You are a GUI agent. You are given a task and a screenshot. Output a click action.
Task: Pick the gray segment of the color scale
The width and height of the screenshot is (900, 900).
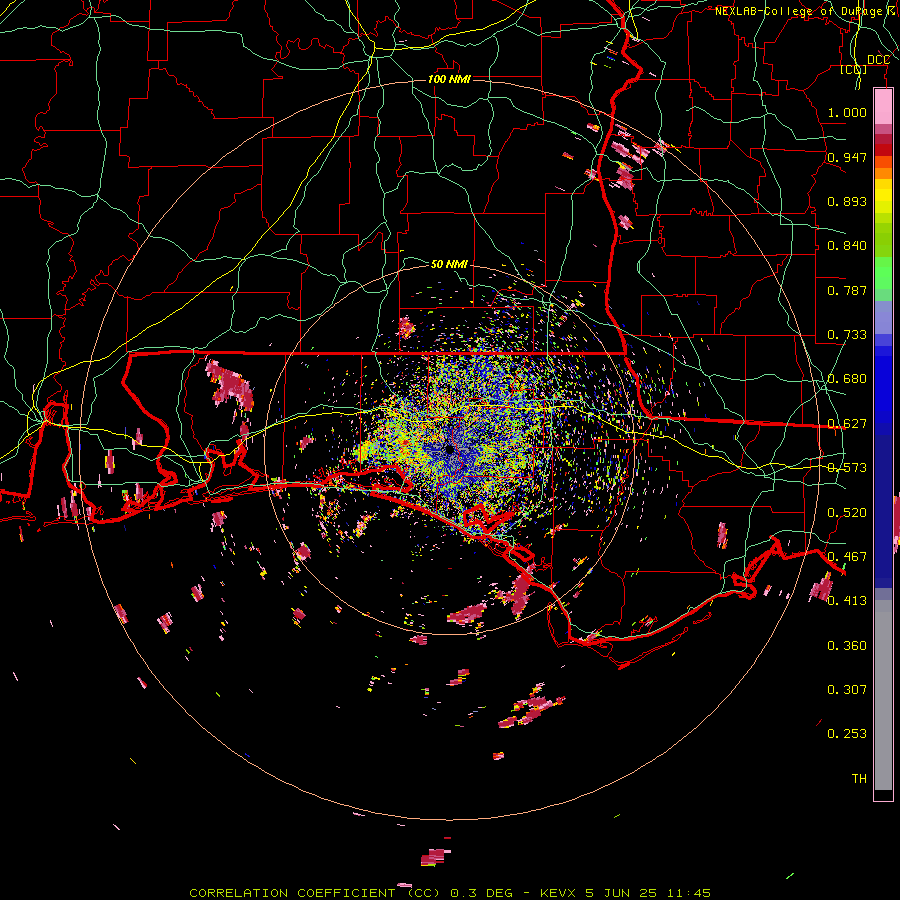tap(883, 695)
